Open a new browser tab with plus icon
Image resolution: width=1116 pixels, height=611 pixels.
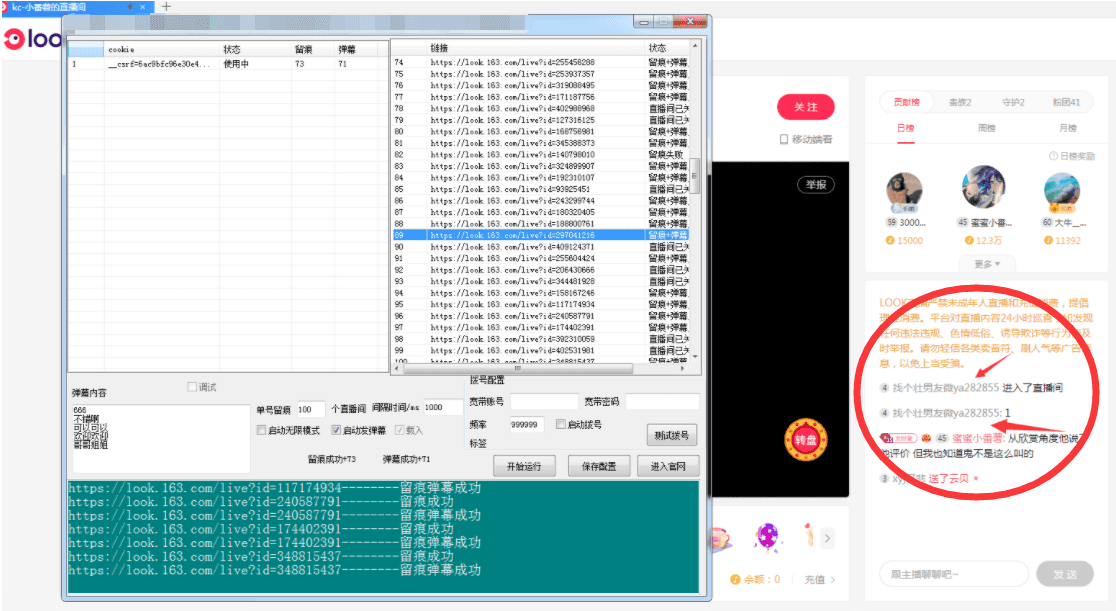(166, 6)
